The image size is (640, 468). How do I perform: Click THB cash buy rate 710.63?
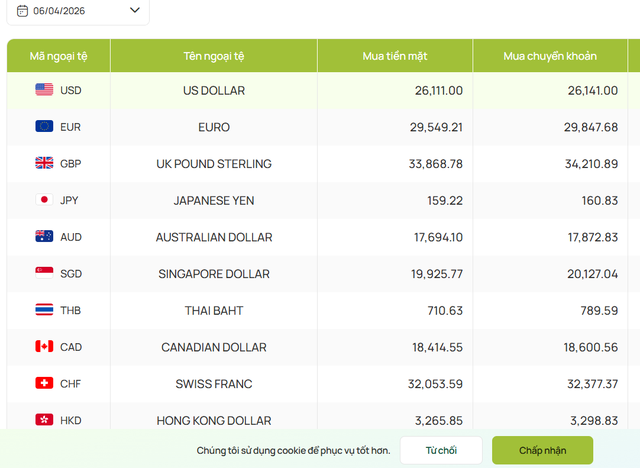click(x=445, y=311)
